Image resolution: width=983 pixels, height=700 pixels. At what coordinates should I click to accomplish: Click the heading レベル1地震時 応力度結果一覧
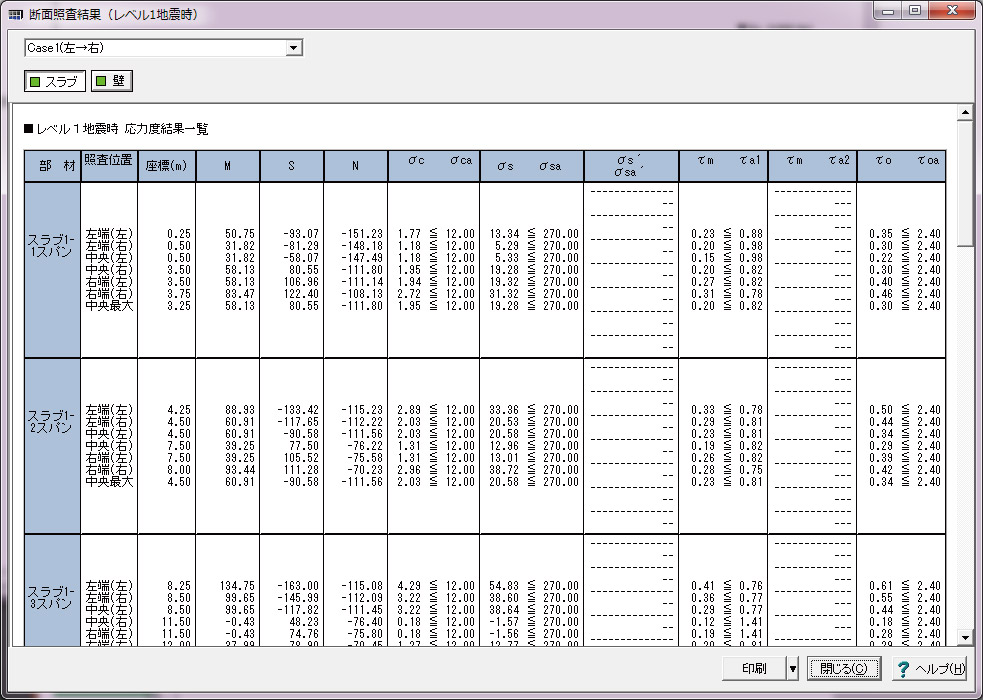(x=117, y=129)
